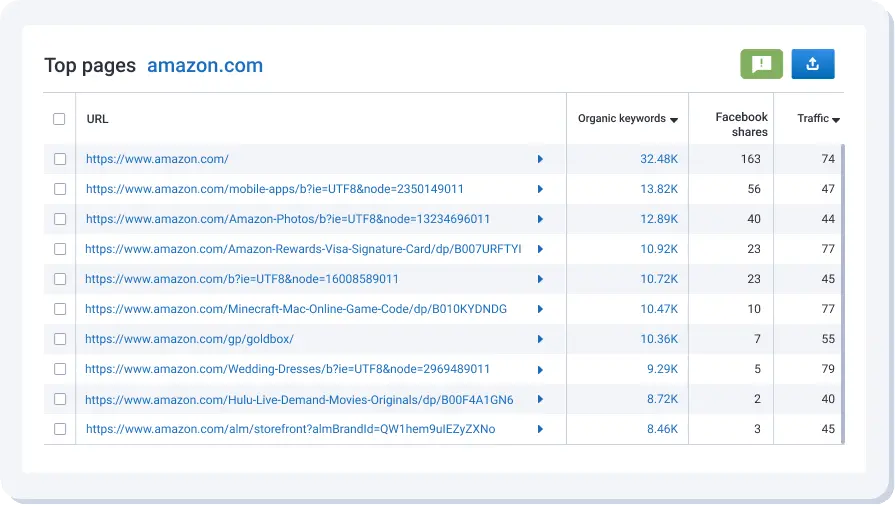Expand arrow beside alm/storefront URL
The height and width of the screenshot is (506, 896).
[540, 429]
